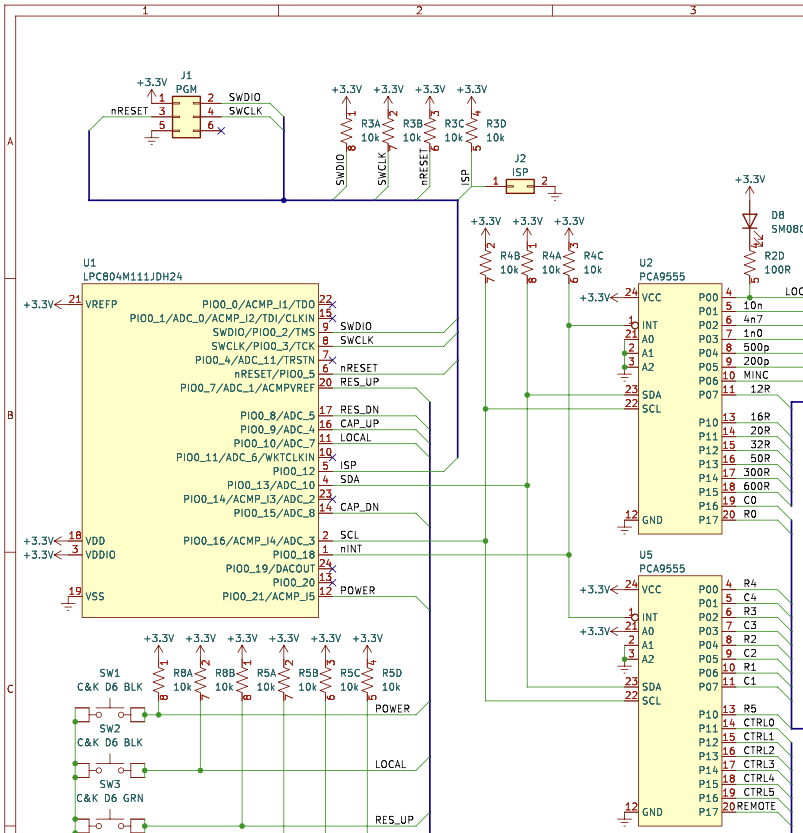
Task: Select the R8B resistor symbol
Action: coord(201,681)
